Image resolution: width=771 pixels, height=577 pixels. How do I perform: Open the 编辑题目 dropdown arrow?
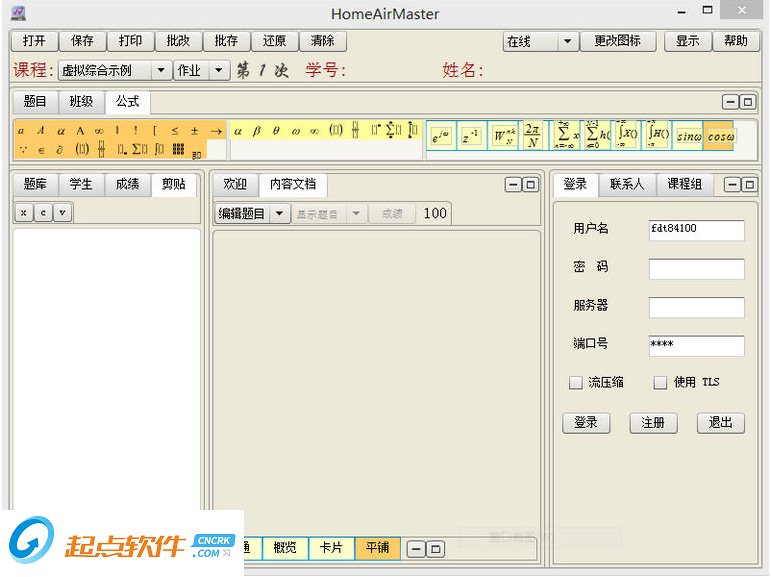pos(279,213)
